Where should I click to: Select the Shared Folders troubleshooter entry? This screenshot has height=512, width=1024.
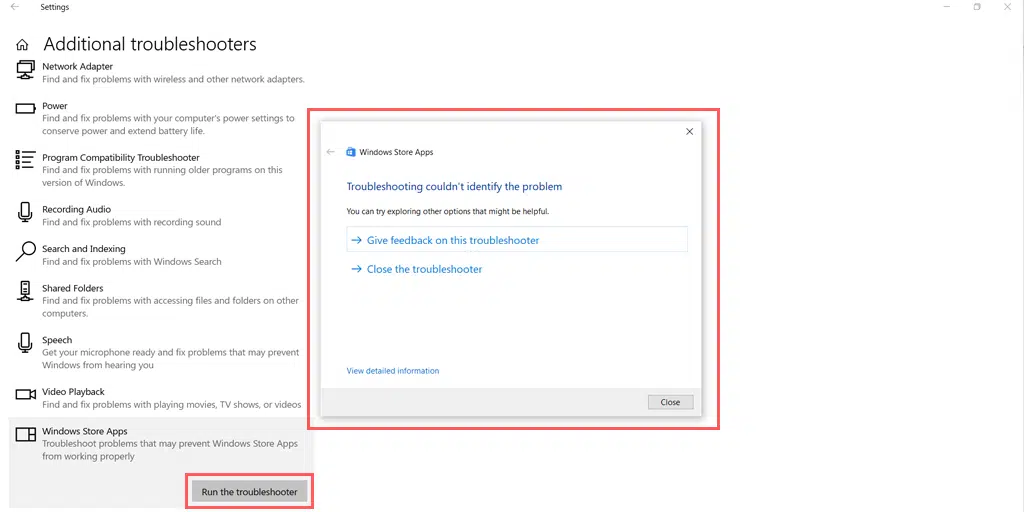(x=159, y=300)
